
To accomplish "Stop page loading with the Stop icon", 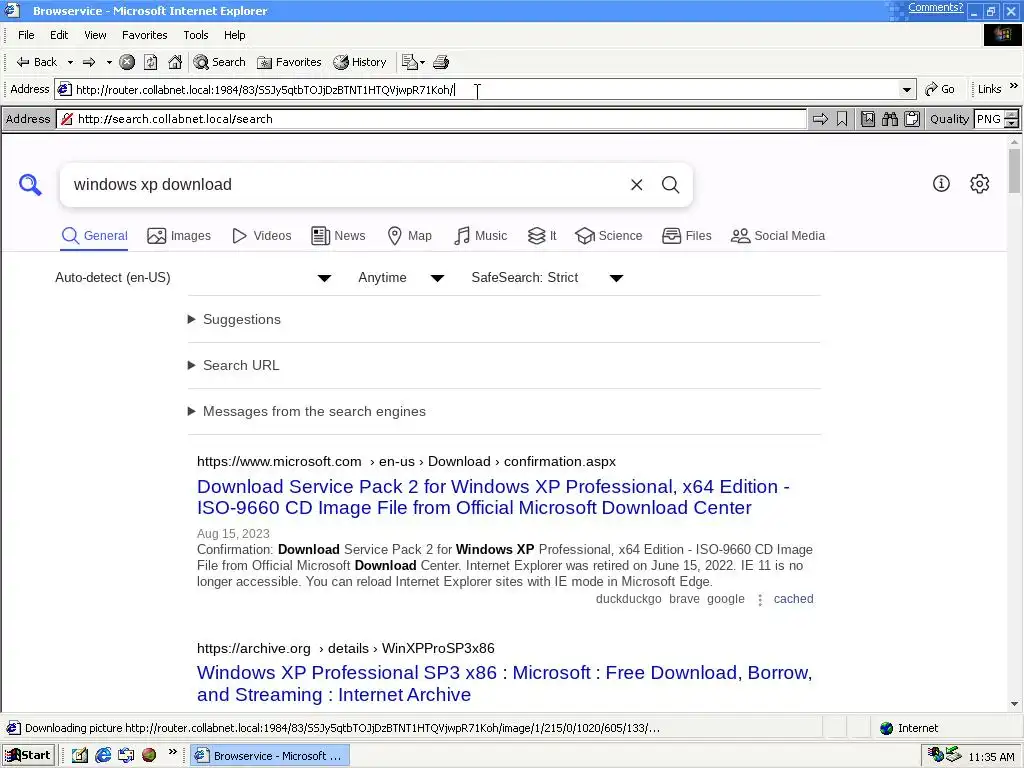I will pyautogui.click(x=127, y=62).
